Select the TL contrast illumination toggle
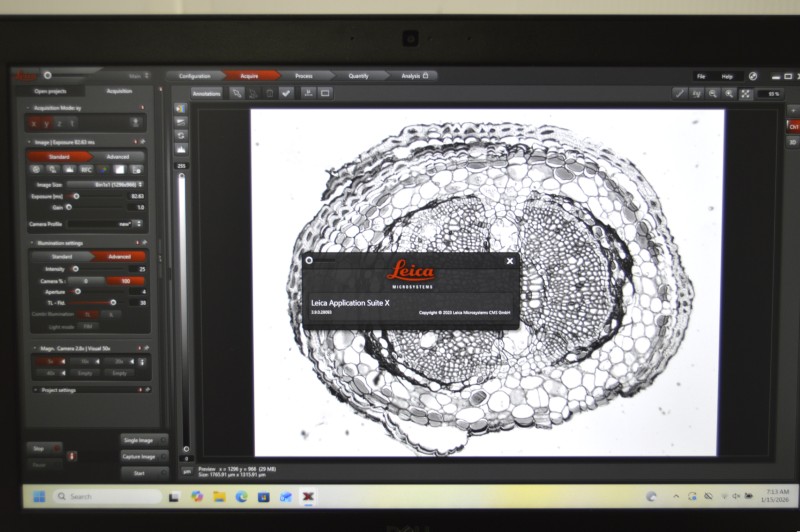 coord(88,314)
